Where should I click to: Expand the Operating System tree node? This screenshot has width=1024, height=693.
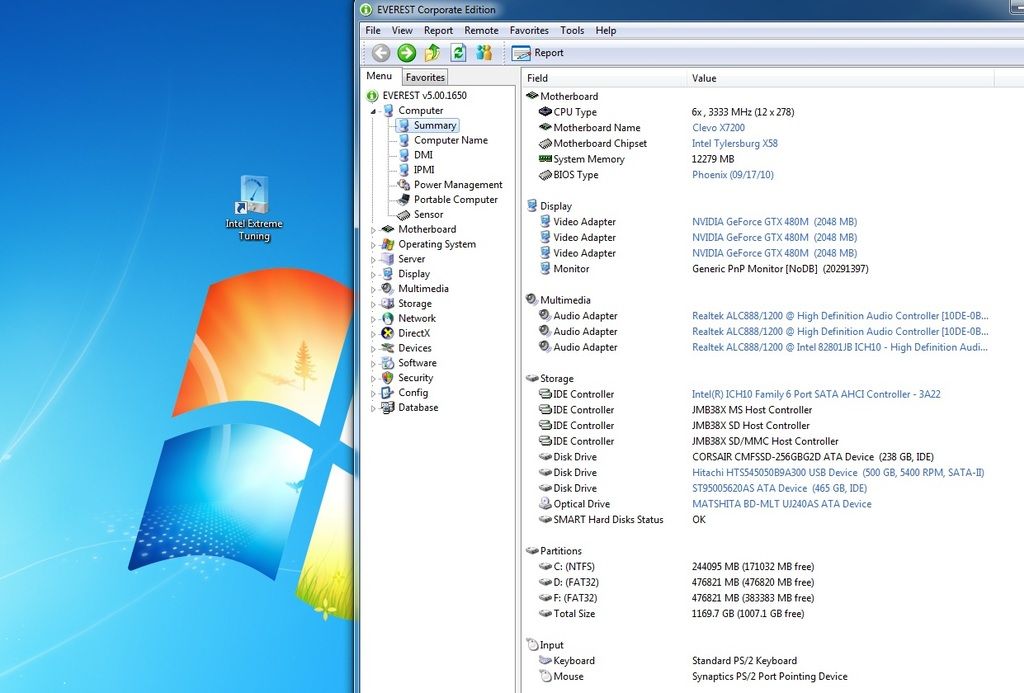(x=374, y=245)
